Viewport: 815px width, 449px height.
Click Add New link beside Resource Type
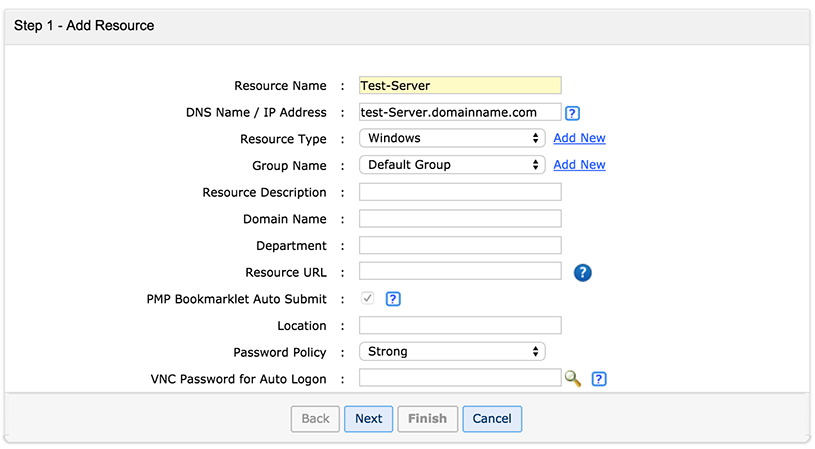tap(579, 138)
